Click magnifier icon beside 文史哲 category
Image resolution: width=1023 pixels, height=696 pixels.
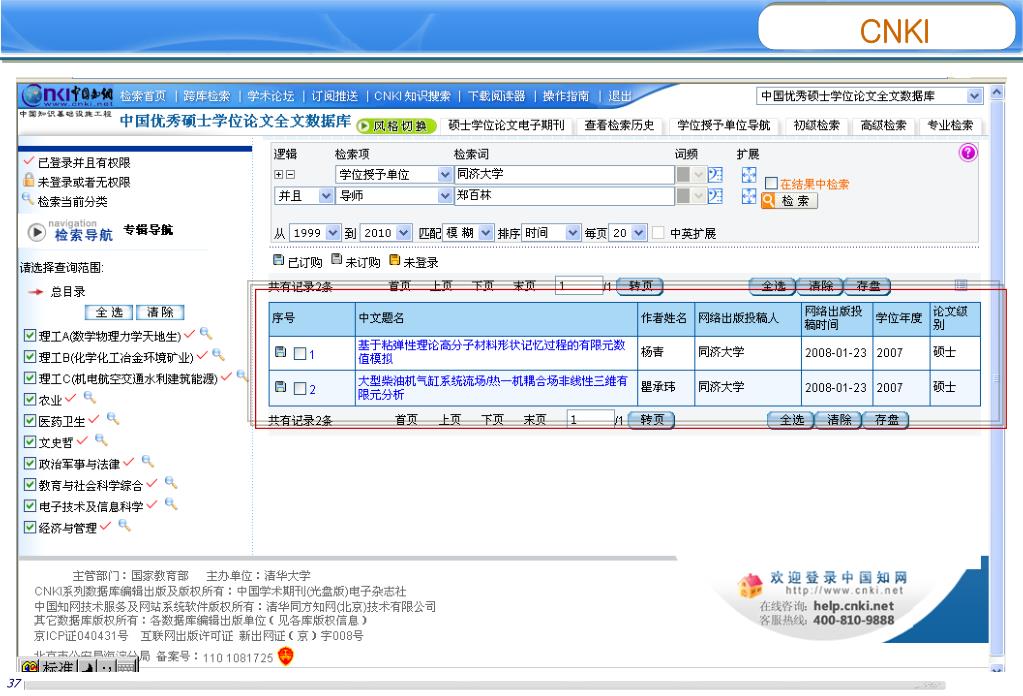coord(101,440)
